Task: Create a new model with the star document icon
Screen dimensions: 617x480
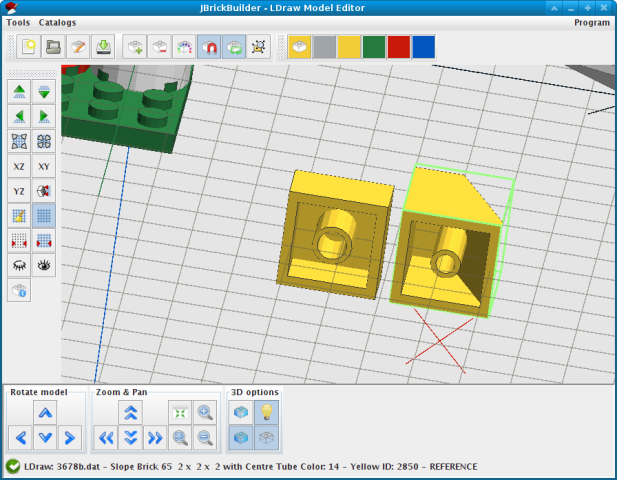Action: tap(29, 47)
